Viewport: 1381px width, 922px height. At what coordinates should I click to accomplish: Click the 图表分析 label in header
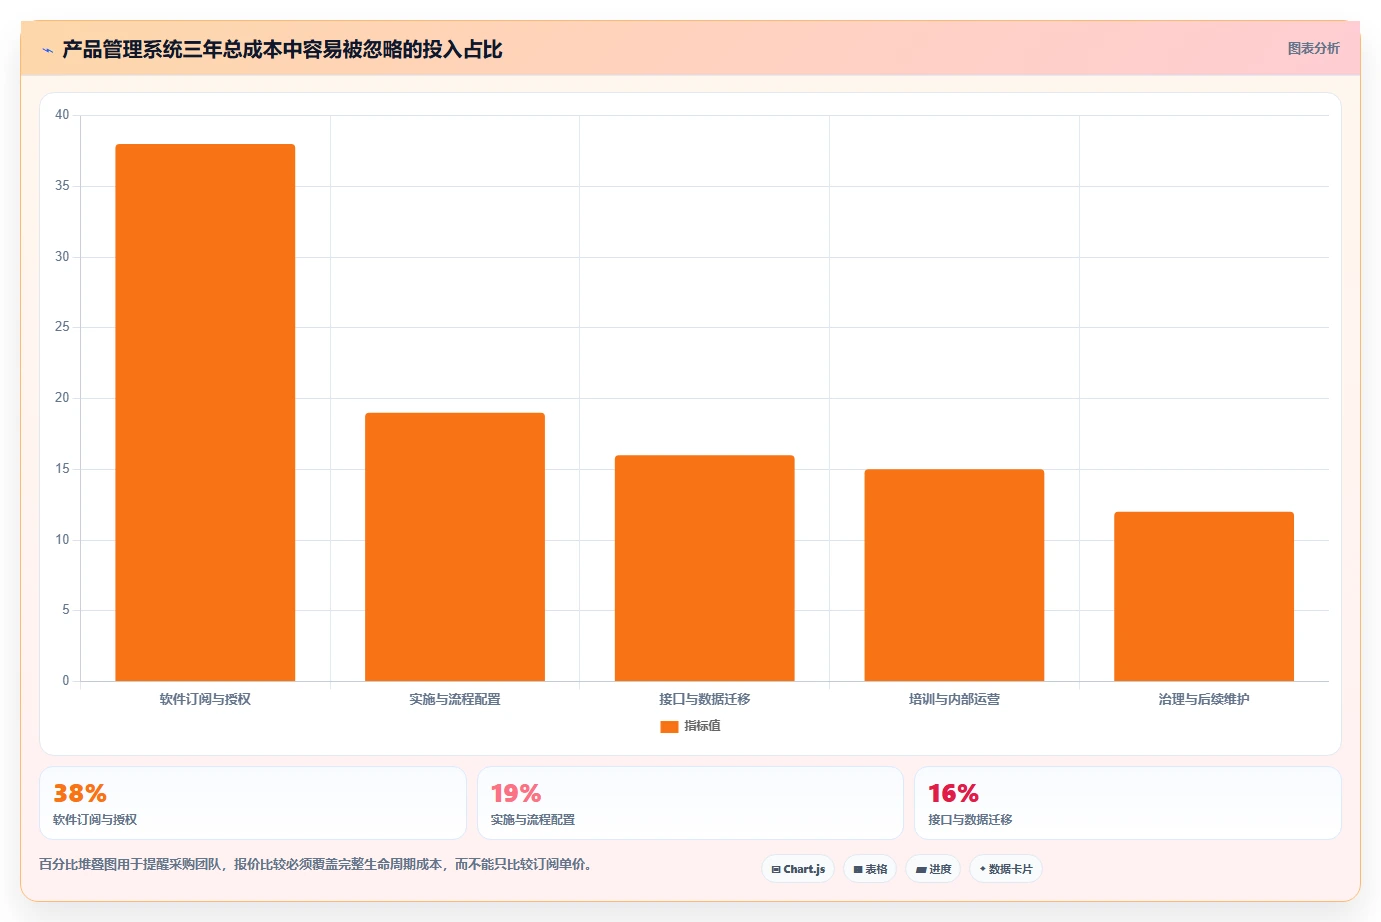tap(1313, 48)
